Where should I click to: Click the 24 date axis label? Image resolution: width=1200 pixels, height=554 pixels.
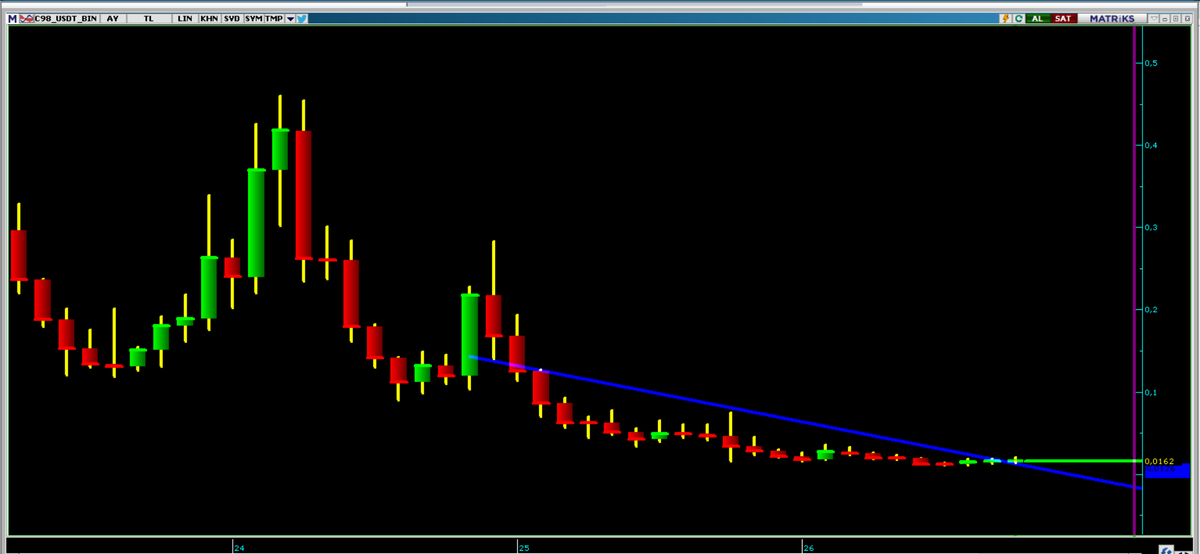[x=239, y=548]
